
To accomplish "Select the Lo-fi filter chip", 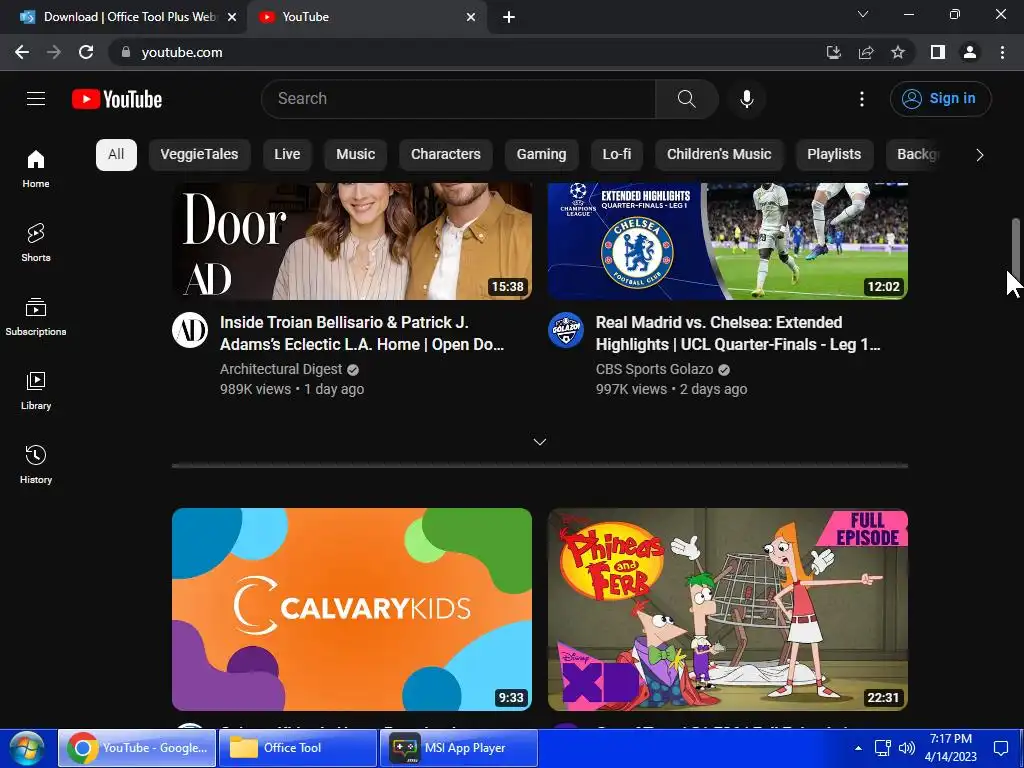I will [x=616, y=155].
